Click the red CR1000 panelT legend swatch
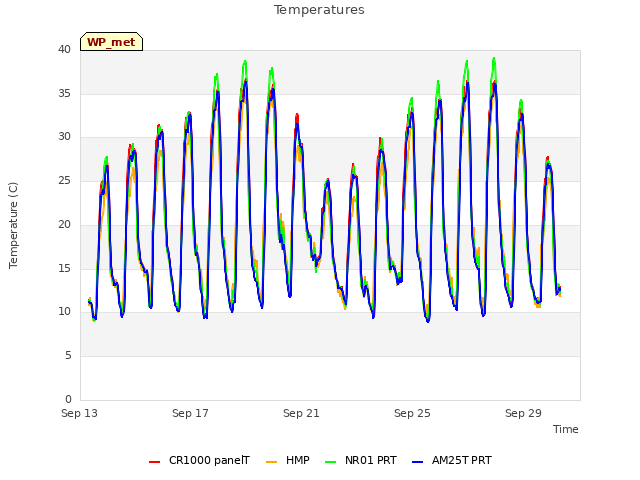This screenshot has height=480, width=640. pyautogui.click(x=155, y=462)
